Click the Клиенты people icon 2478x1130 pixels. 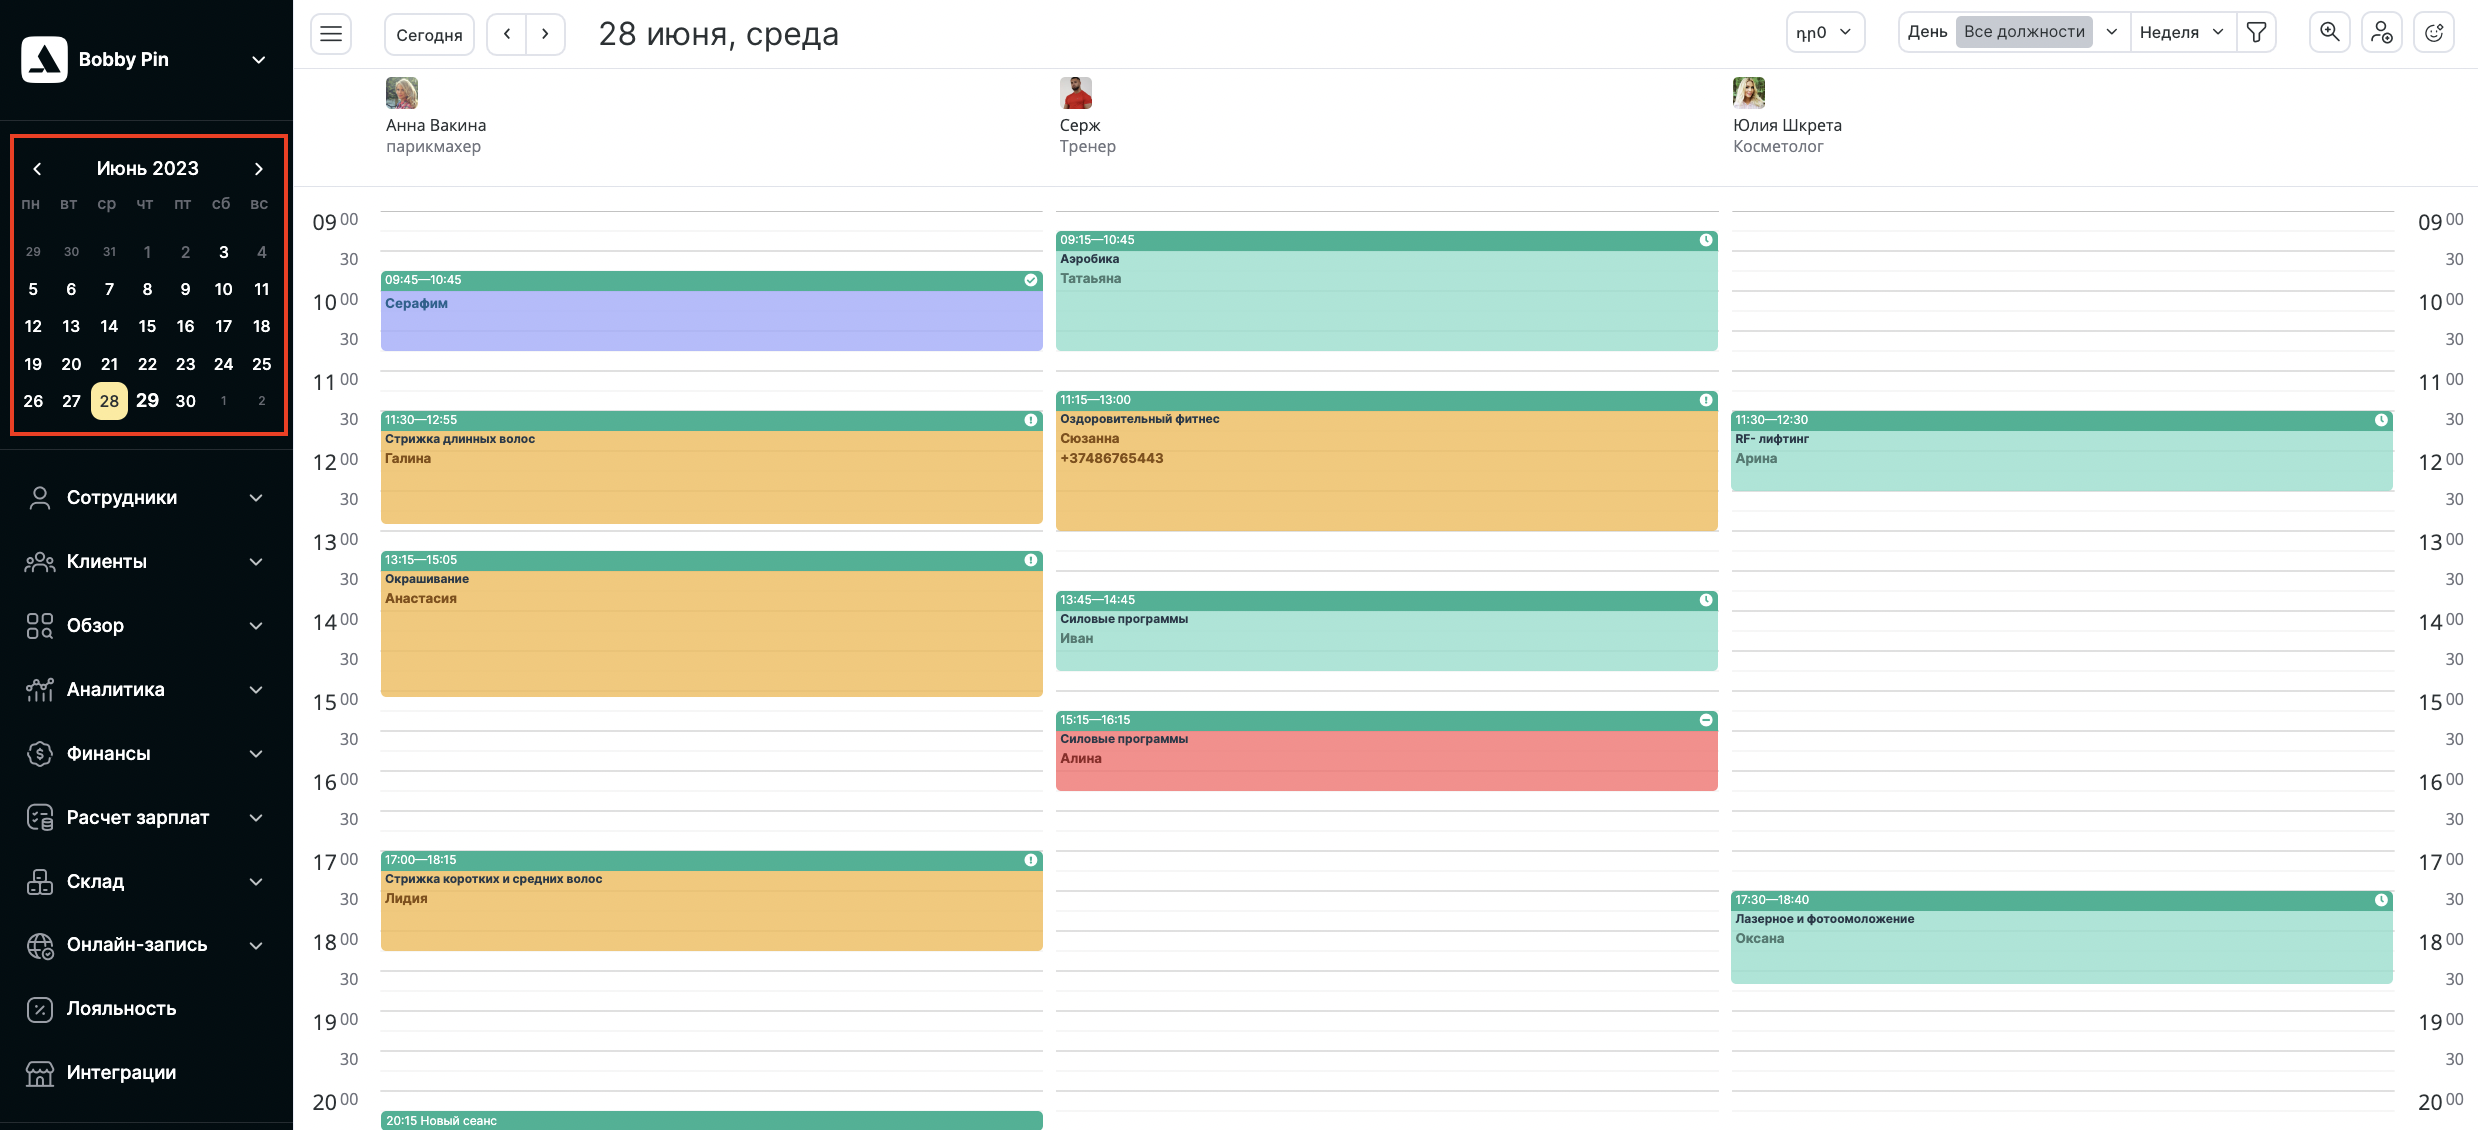[40, 562]
